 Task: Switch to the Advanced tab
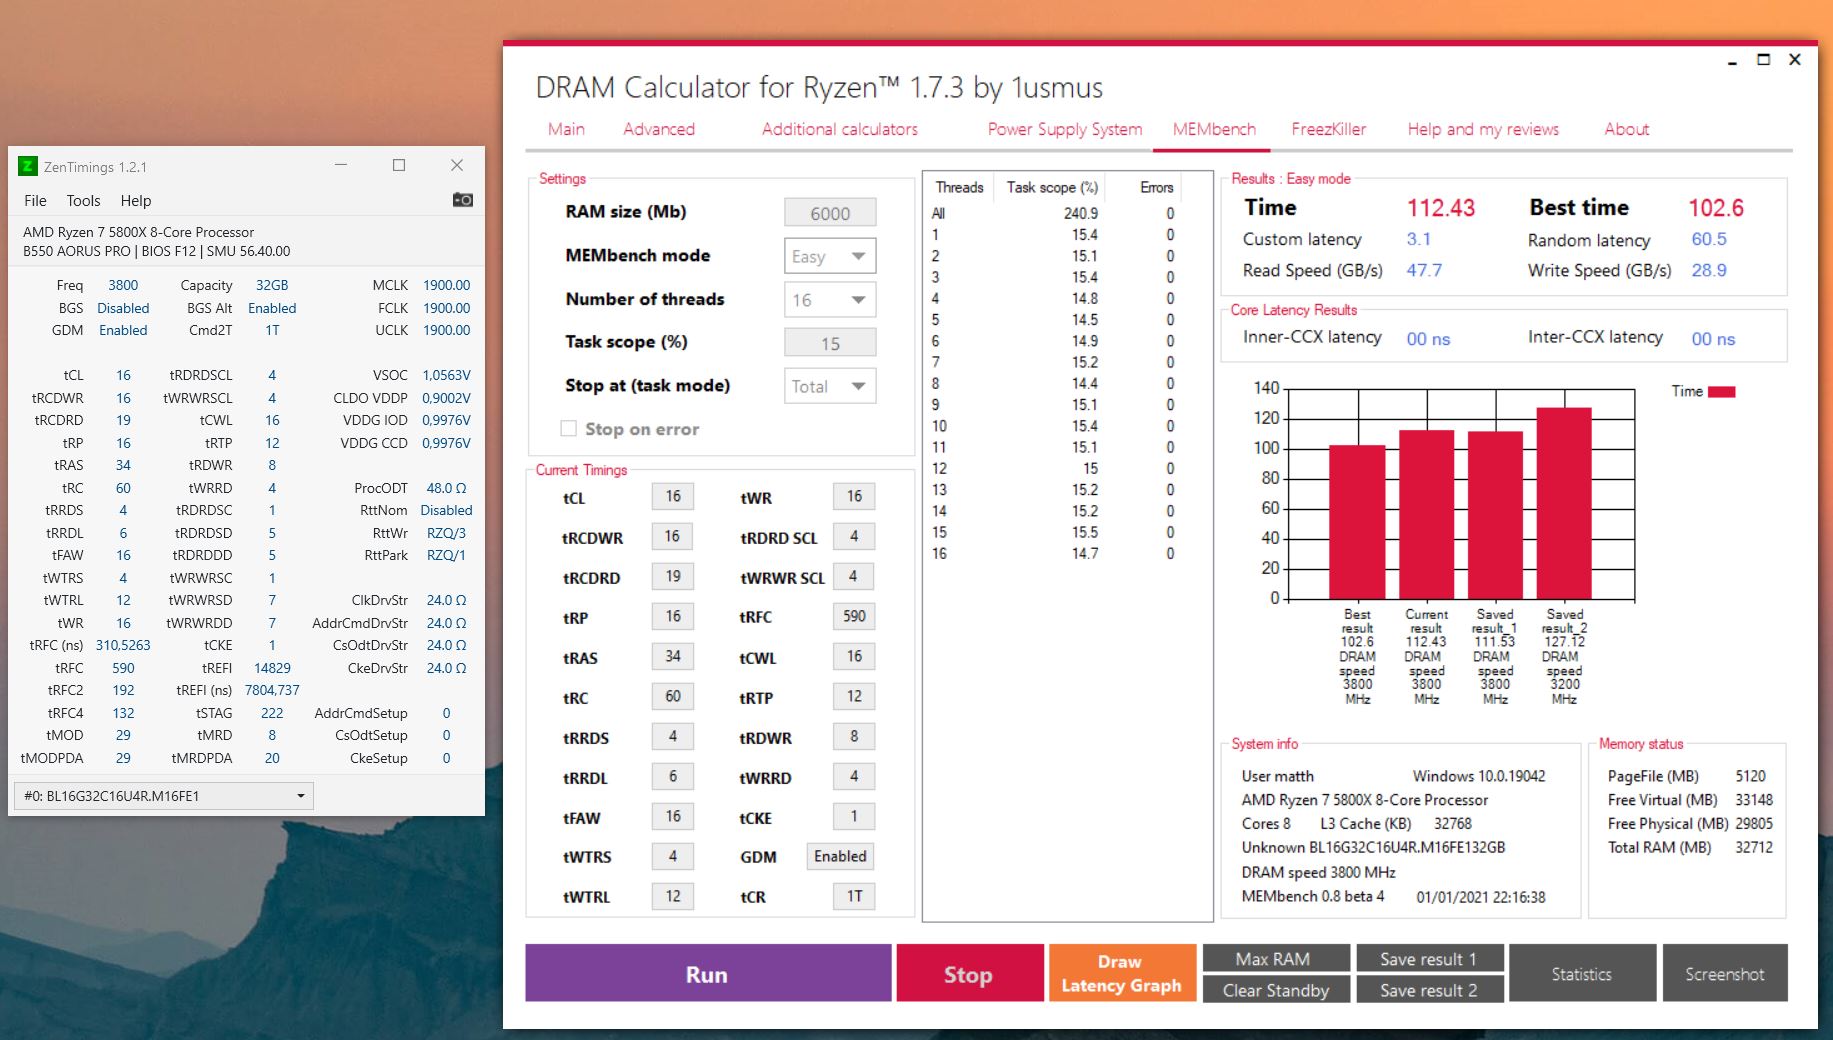point(659,129)
